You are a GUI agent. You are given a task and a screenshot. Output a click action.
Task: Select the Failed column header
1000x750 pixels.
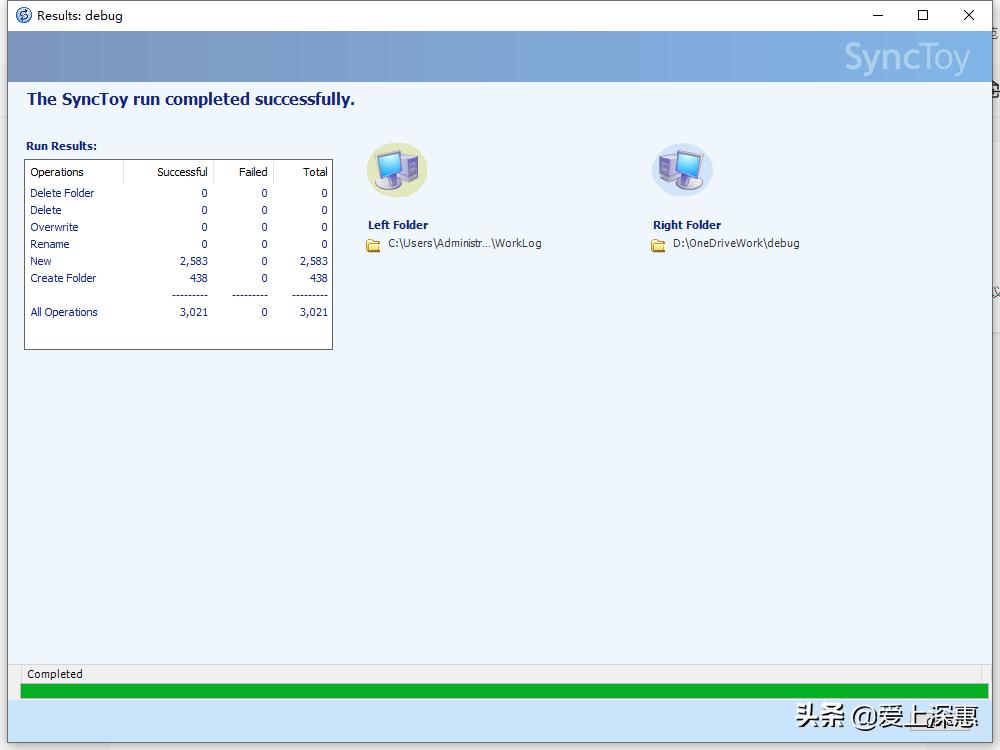244,172
